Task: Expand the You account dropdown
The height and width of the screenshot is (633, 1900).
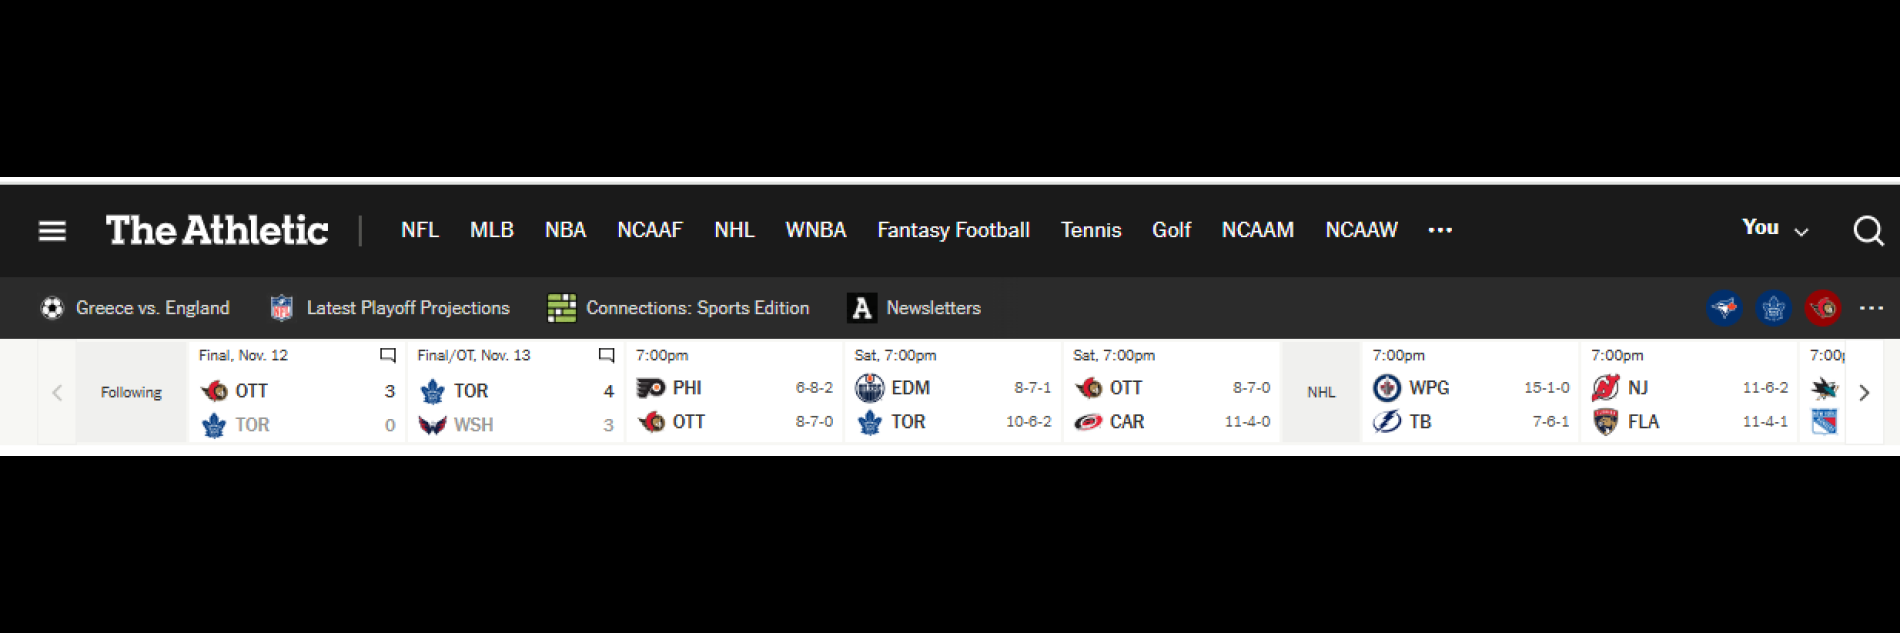Action: tap(1775, 229)
